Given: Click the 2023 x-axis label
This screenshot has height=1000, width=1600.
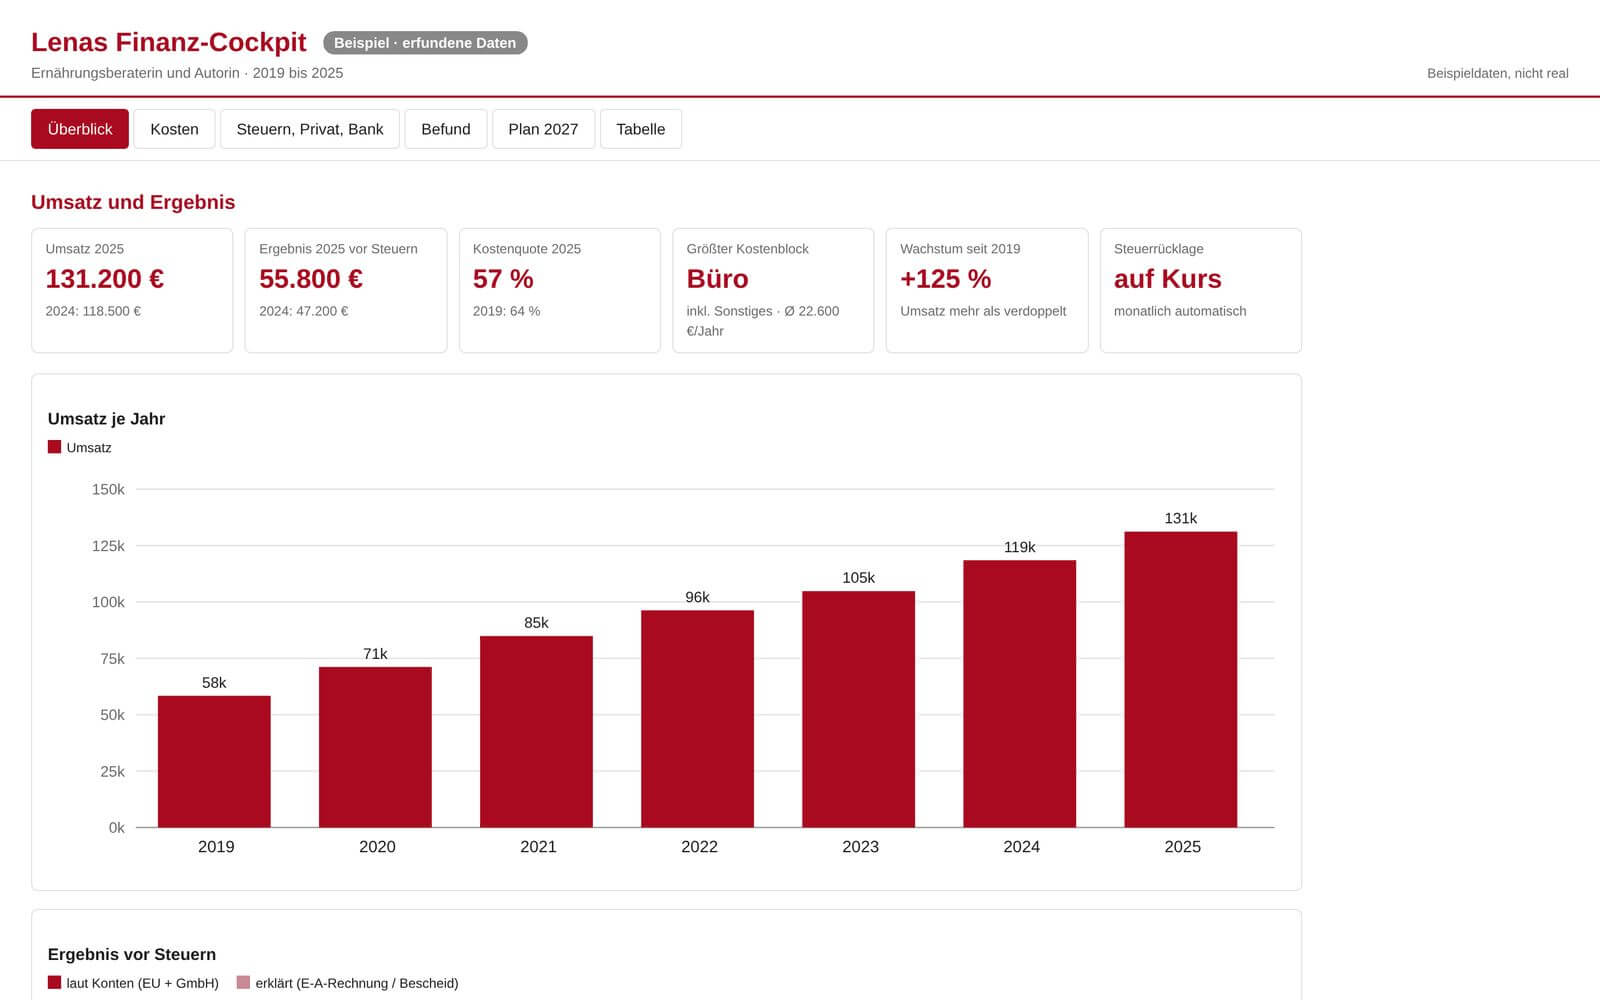Looking at the screenshot, I should [x=860, y=846].
